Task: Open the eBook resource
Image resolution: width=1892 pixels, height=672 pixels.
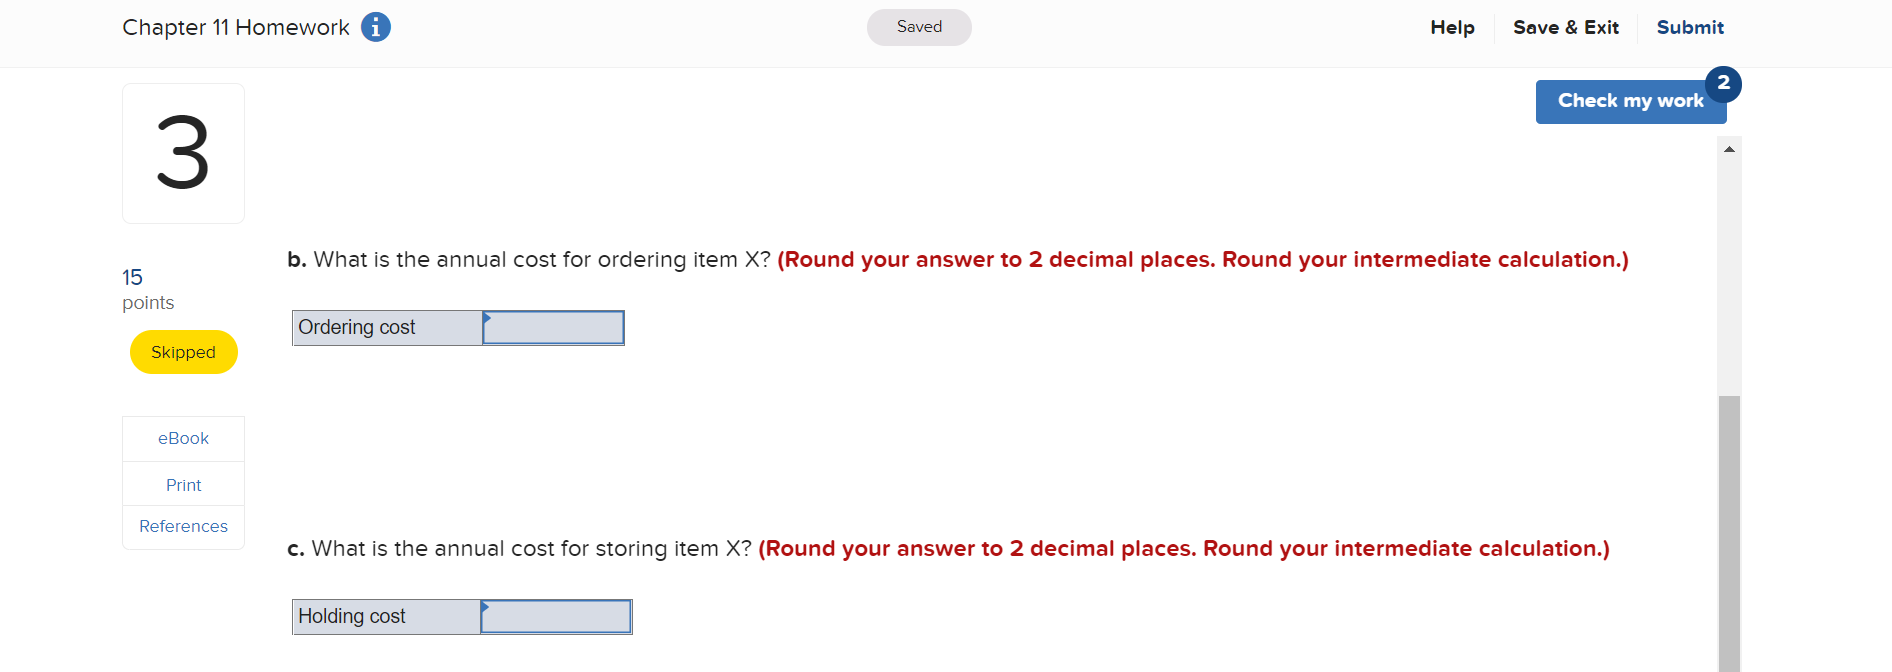Action: (183, 438)
